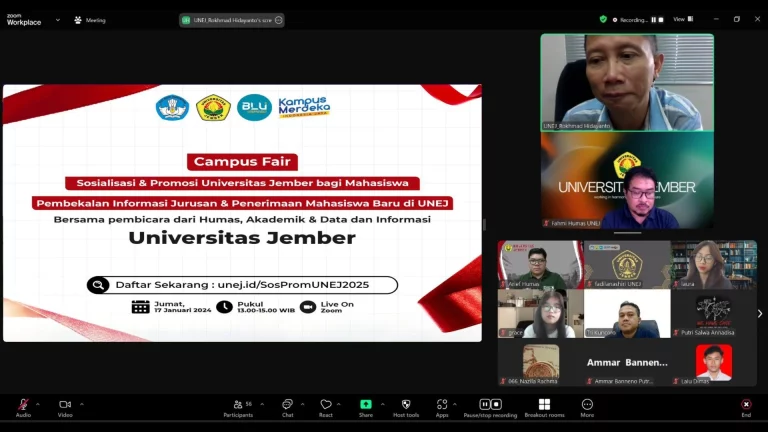Click the Kemendikbud blue logo on slide
The width and height of the screenshot is (768, 432).
tap(172, 107)
